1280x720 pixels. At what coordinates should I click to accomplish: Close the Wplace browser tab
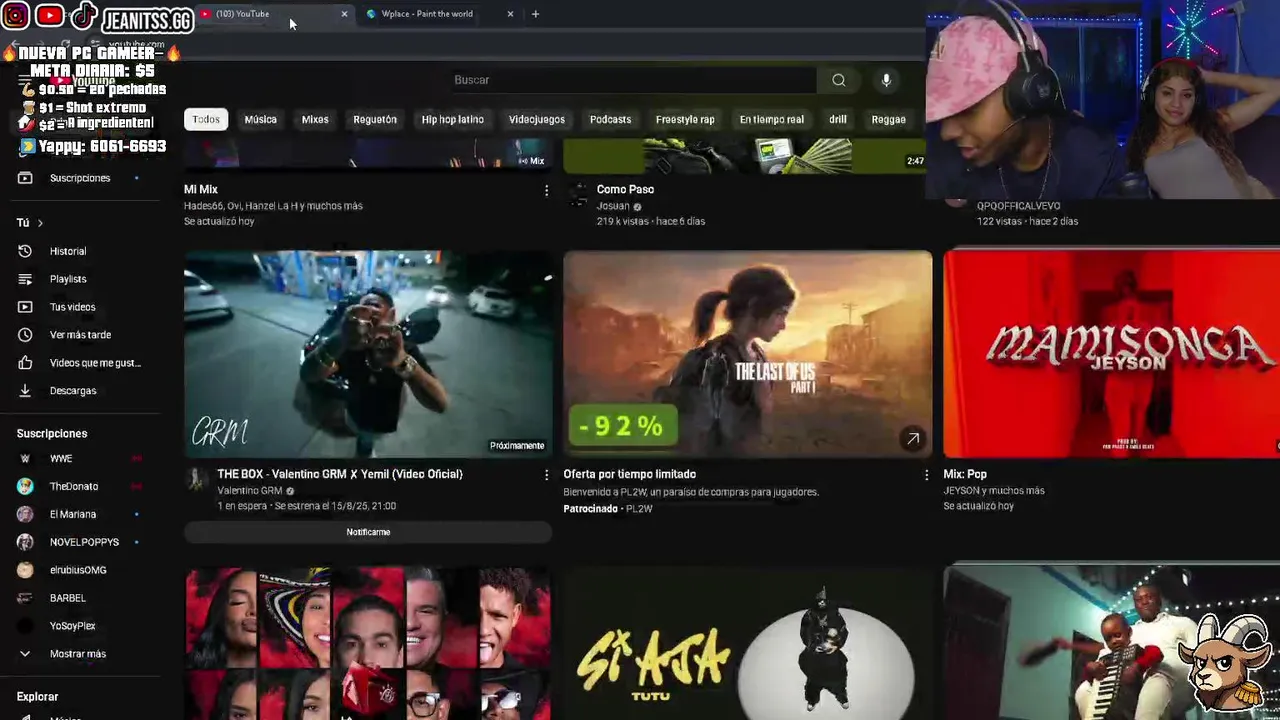tap(510, 14)
